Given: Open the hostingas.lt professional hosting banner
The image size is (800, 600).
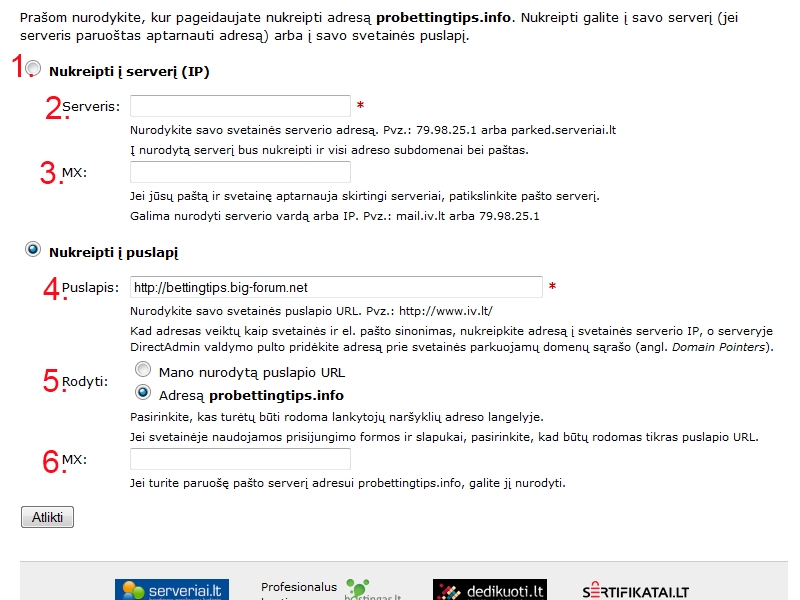Looking at the screenshot, I should pyautogui.click(x=331, y=589).
